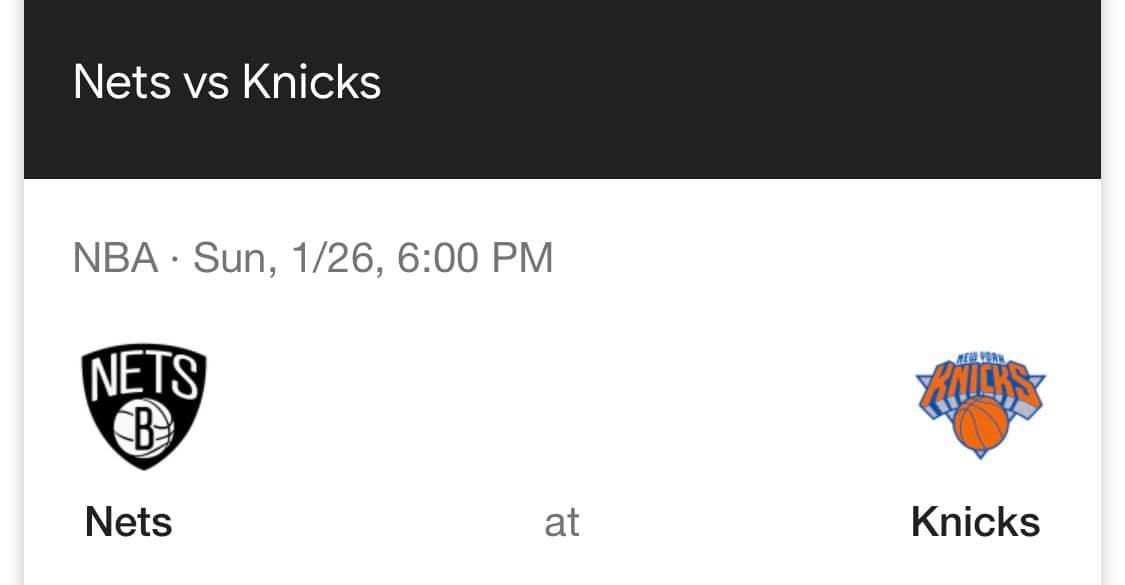Click the 'at' text between teams
The width and height of the screenshot is (1125, 585).
tap(562, 523)
